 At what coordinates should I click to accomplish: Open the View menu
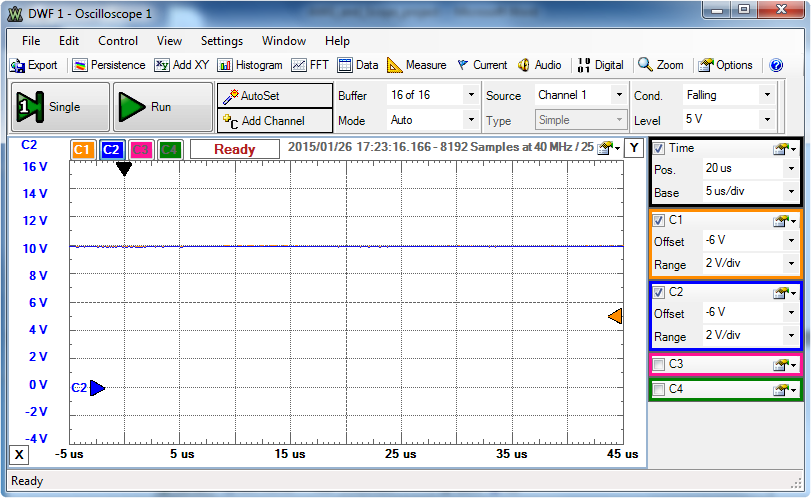point(170,41)
